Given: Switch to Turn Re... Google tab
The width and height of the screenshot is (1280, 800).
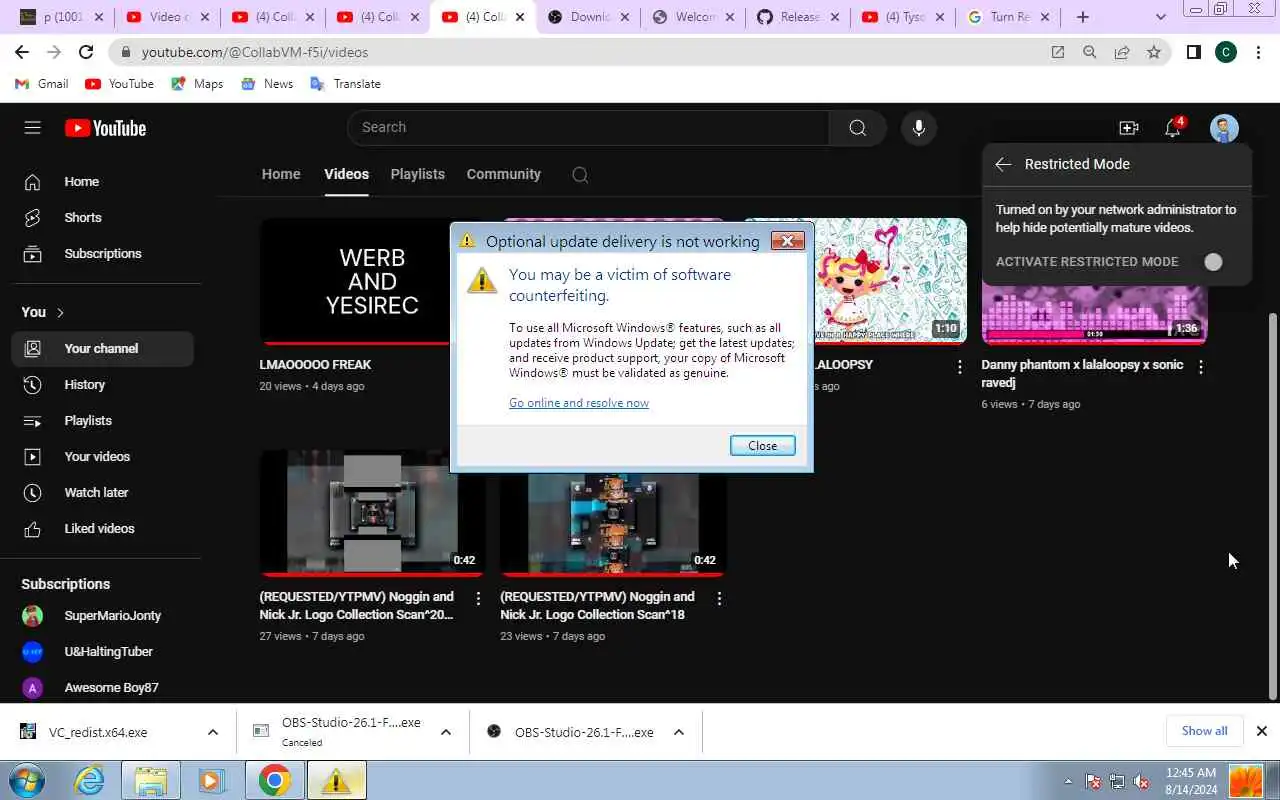Looking at the screenshot, I should (x=1007, y=17).
